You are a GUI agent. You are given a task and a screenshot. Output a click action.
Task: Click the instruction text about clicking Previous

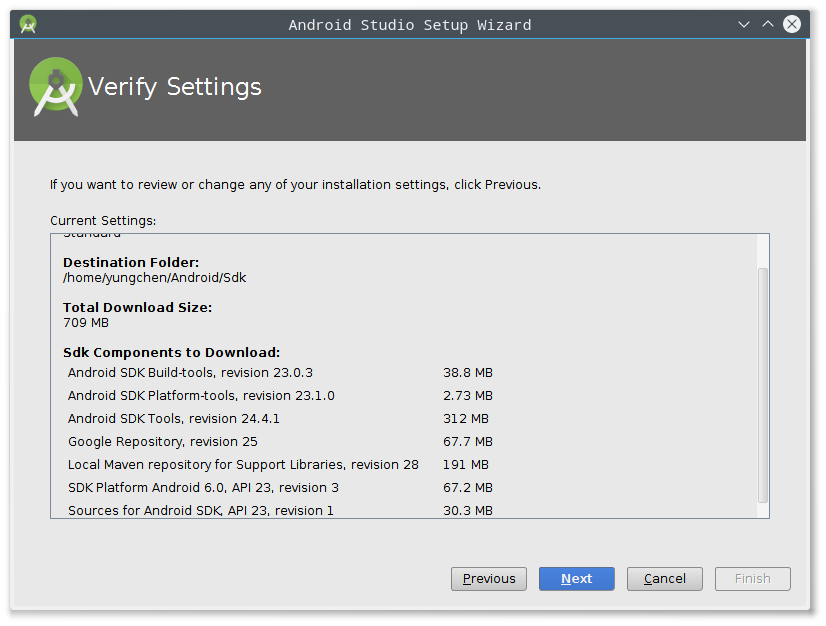pyautogui.click(x=296, y=185)
